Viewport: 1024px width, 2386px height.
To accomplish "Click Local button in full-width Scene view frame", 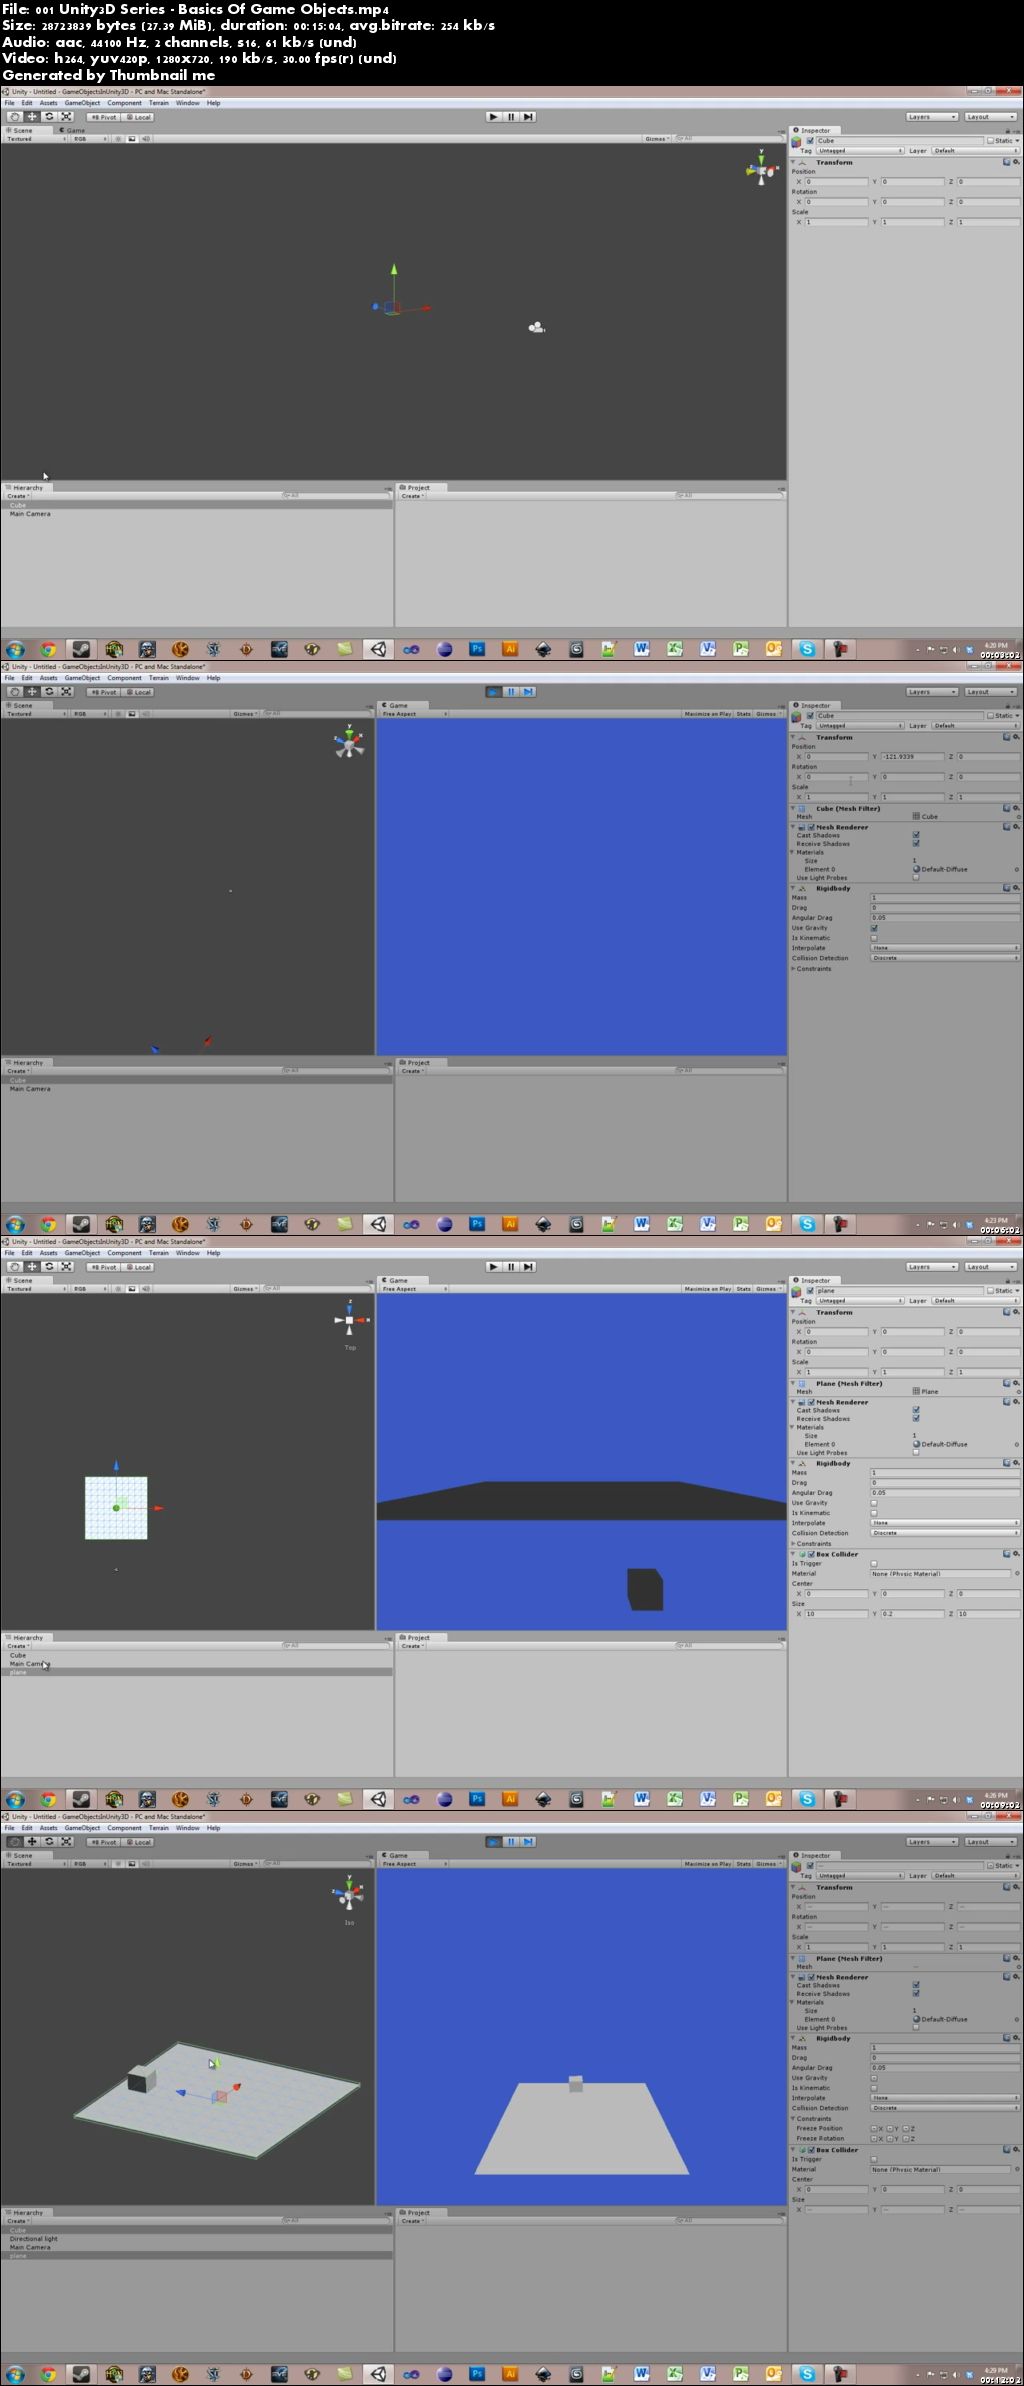I will (138, 117).
